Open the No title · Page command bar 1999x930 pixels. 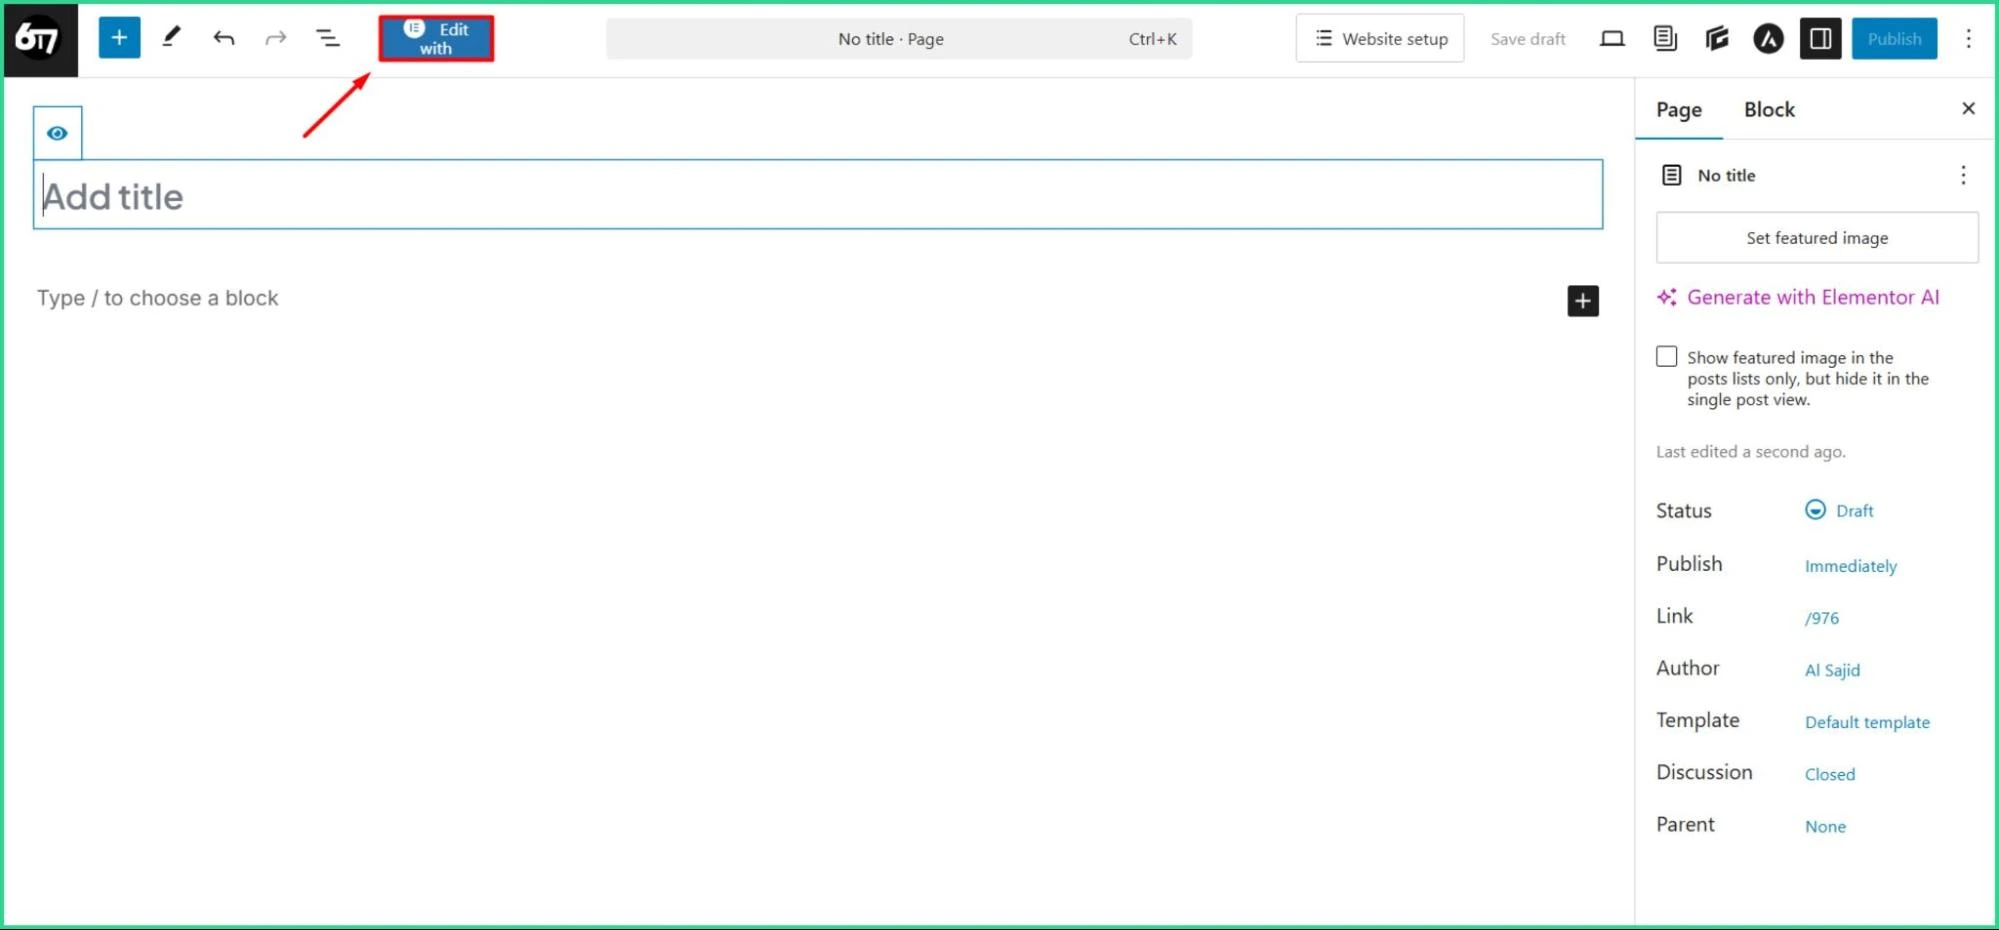(x=899, y=39)
